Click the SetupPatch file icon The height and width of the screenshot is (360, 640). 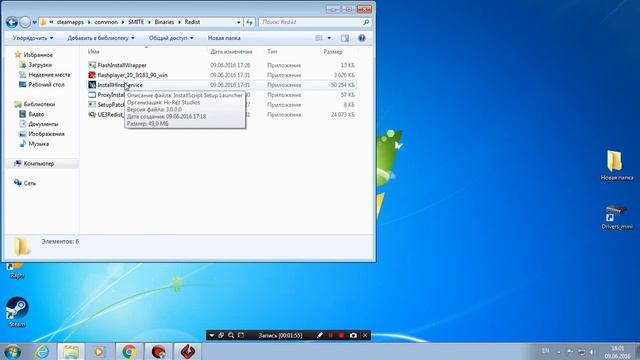pos(92,104)
